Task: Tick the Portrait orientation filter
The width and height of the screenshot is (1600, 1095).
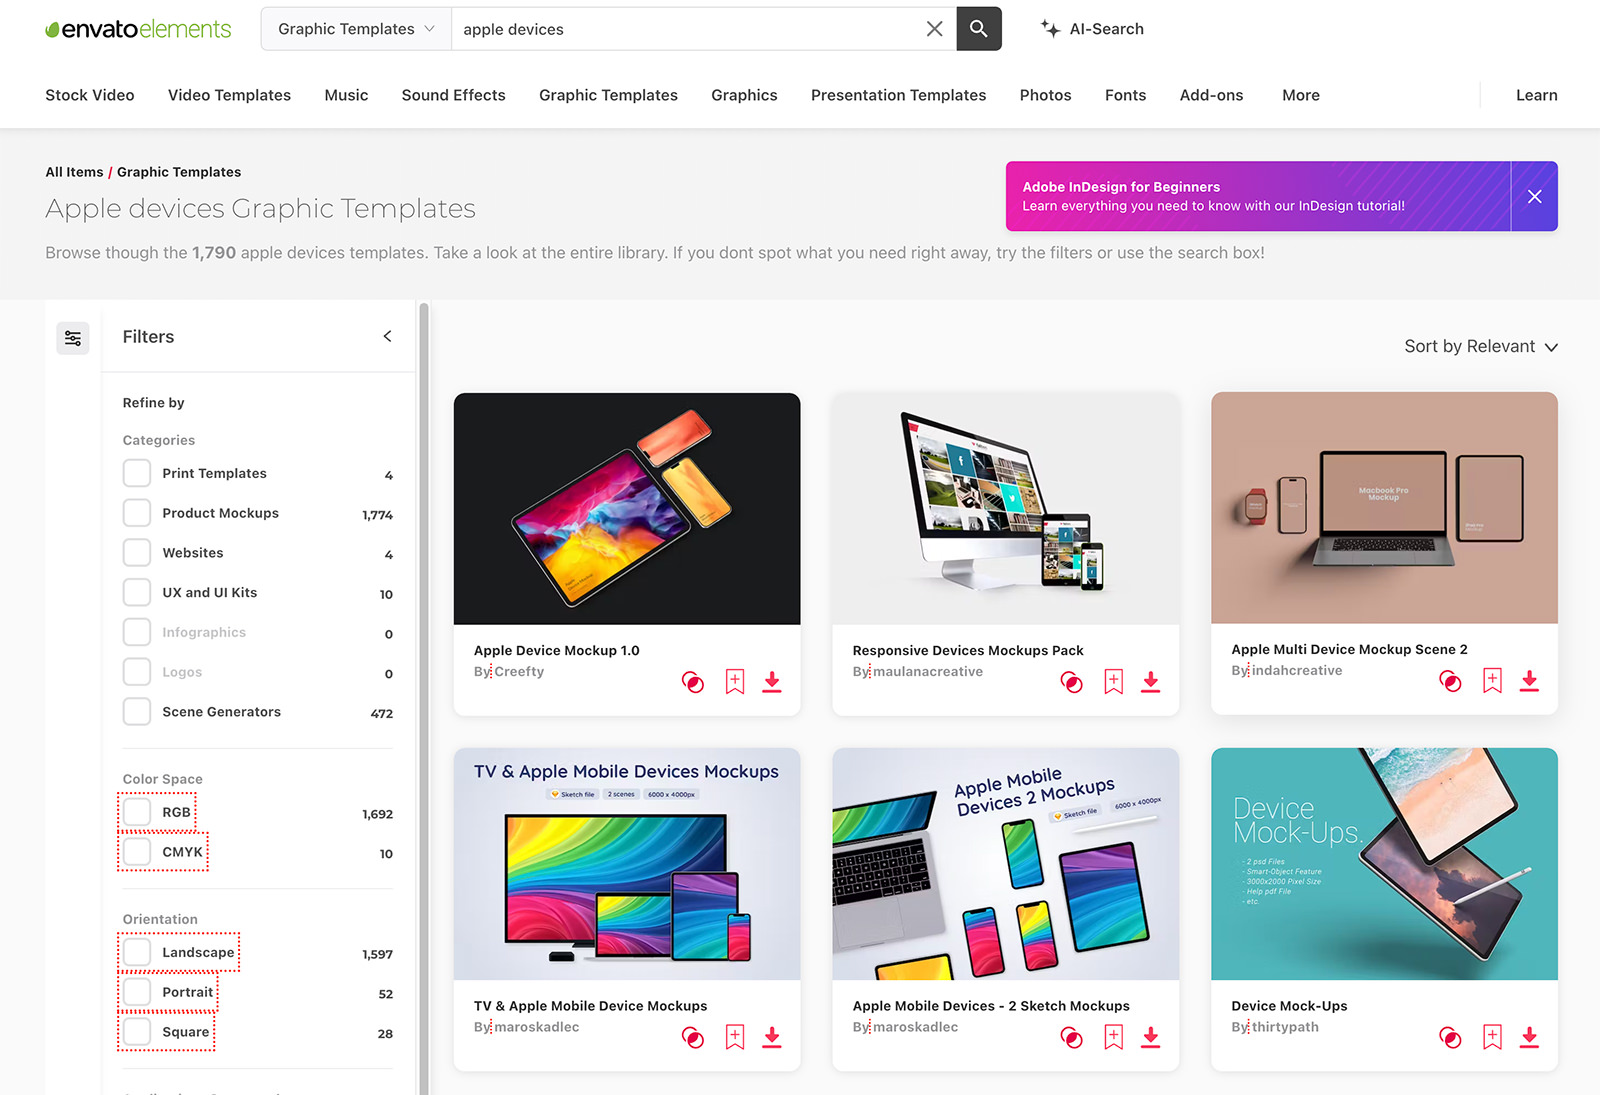Action: coord(137,992)
